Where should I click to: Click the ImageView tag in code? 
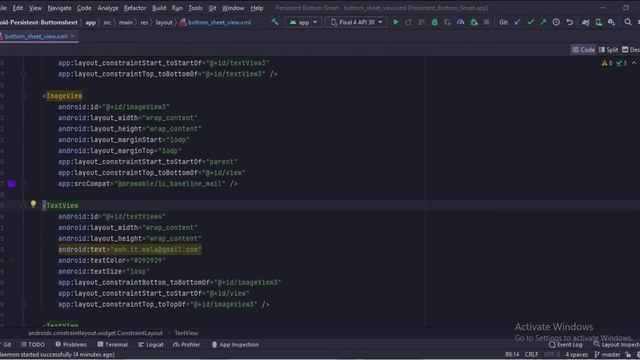64,96
